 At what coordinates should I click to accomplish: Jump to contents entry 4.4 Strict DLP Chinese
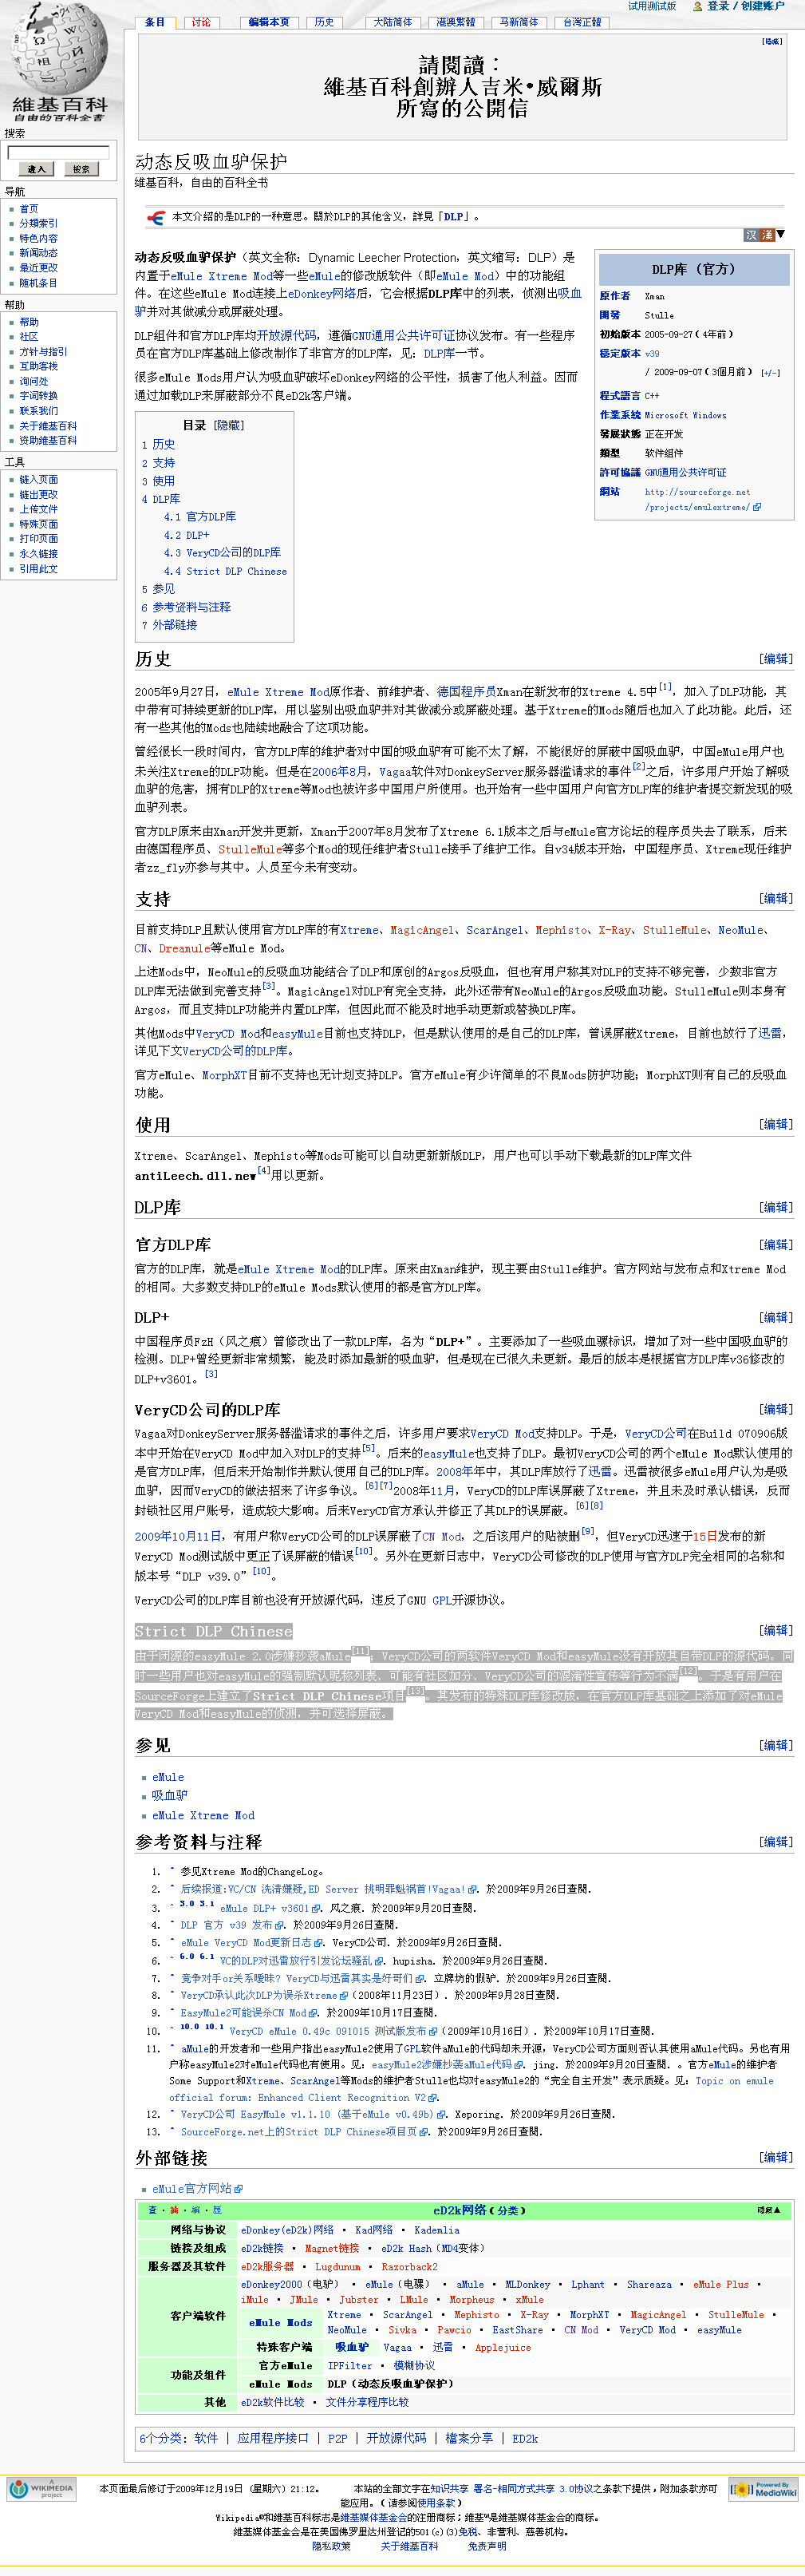225,571
